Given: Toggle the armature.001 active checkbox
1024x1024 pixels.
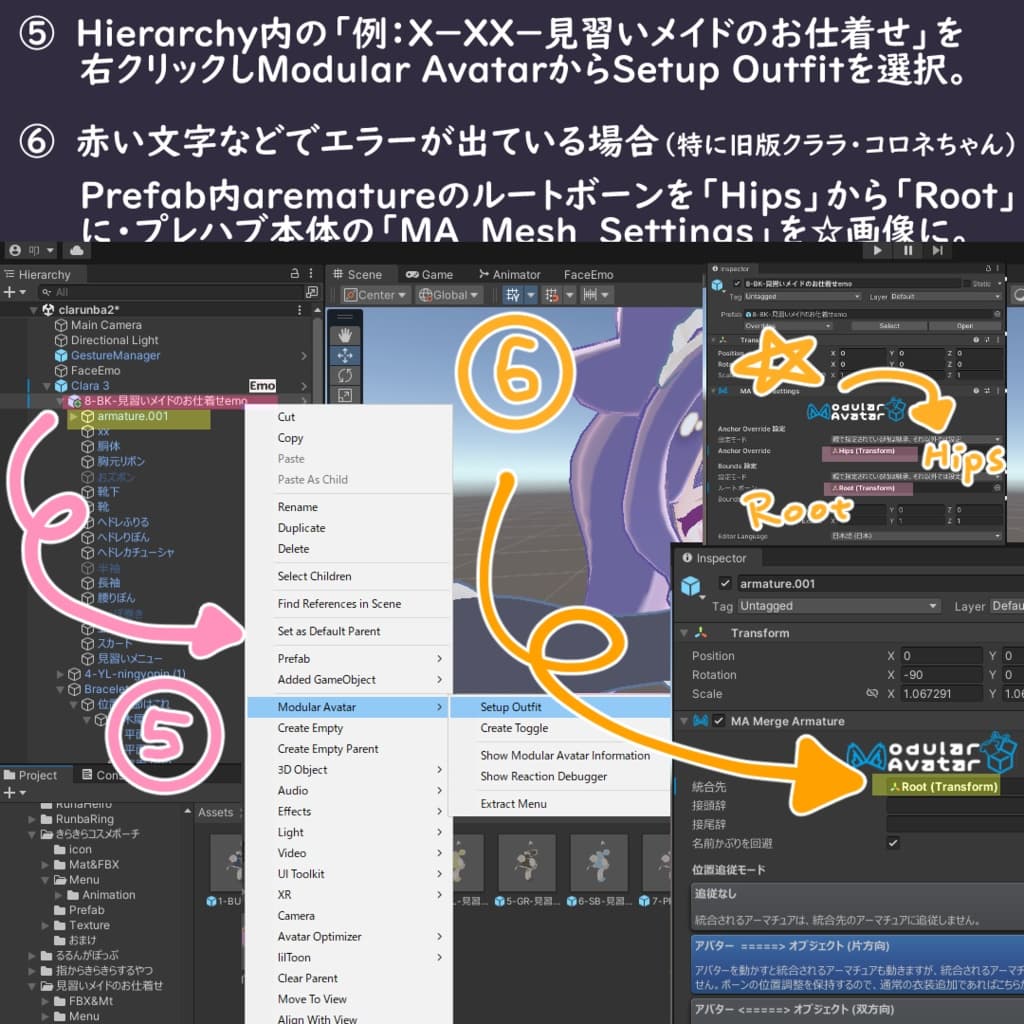Looking at the screenshot, I should (724, 583).
